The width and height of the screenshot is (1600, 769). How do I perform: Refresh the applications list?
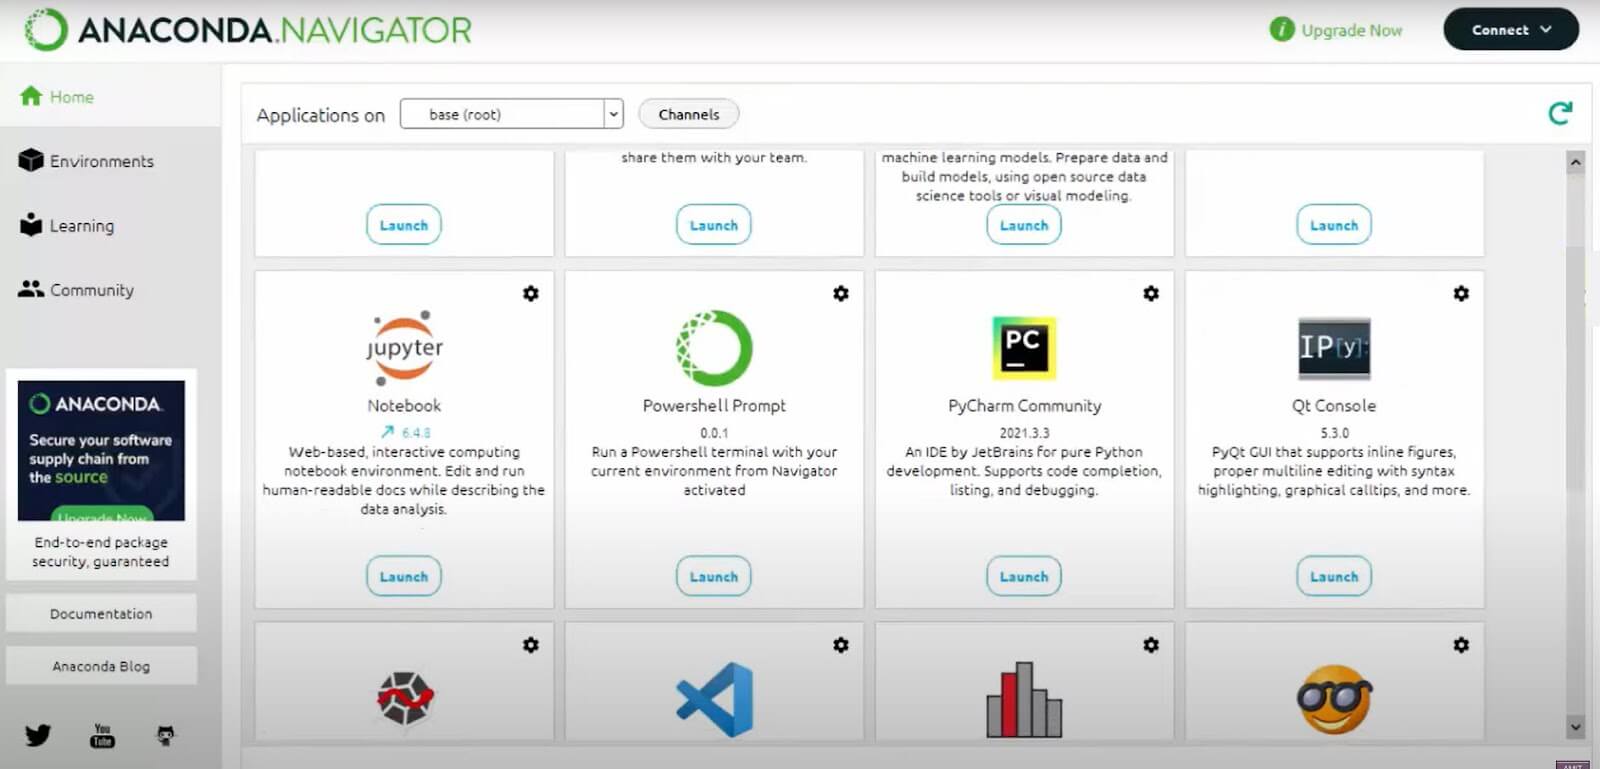tap(1560, 113)
